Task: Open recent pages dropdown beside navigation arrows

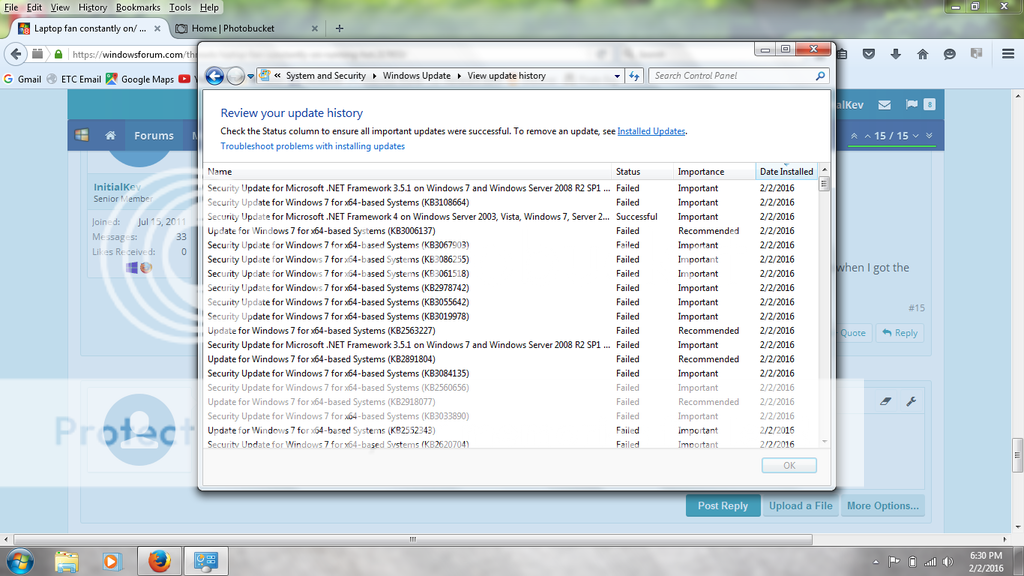Action: [251, 76]
